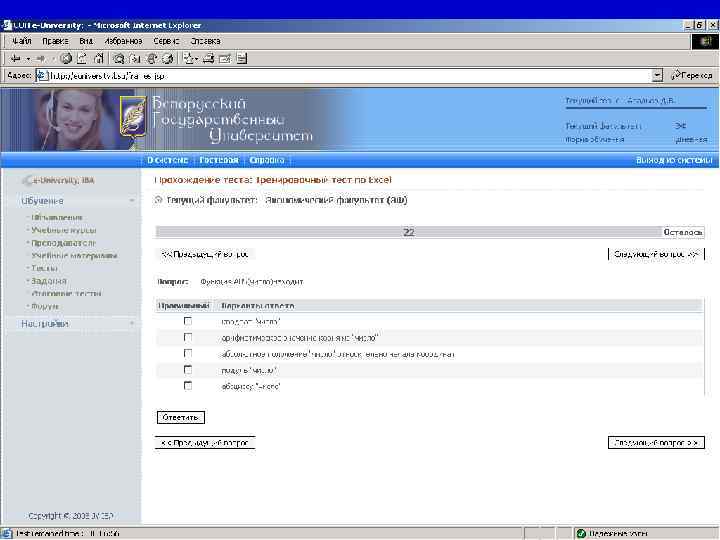Viewport: 720px width, 540px height.
Task: Open Задания in sidebar
Action: click(49, 281)
